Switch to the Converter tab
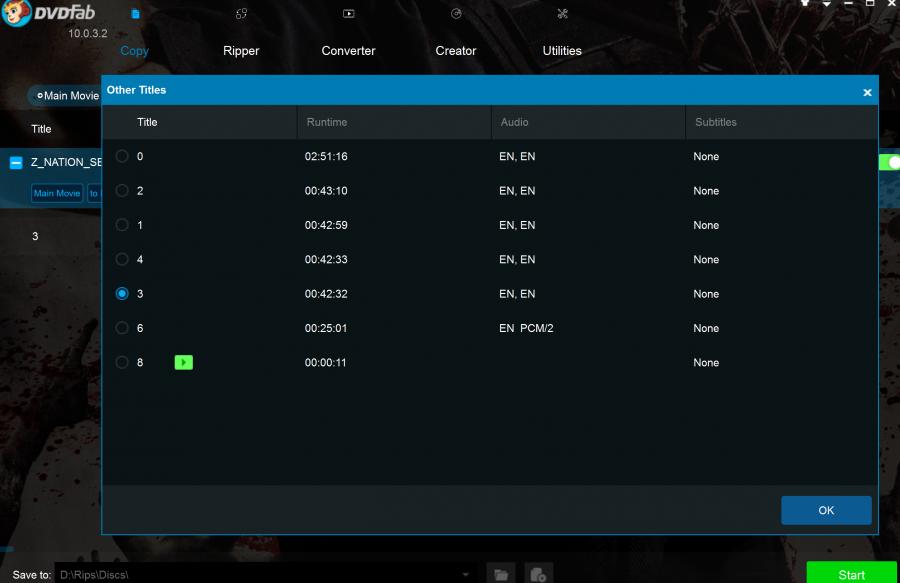This screenshot has width=900, height=583. (x=348, y=50)
